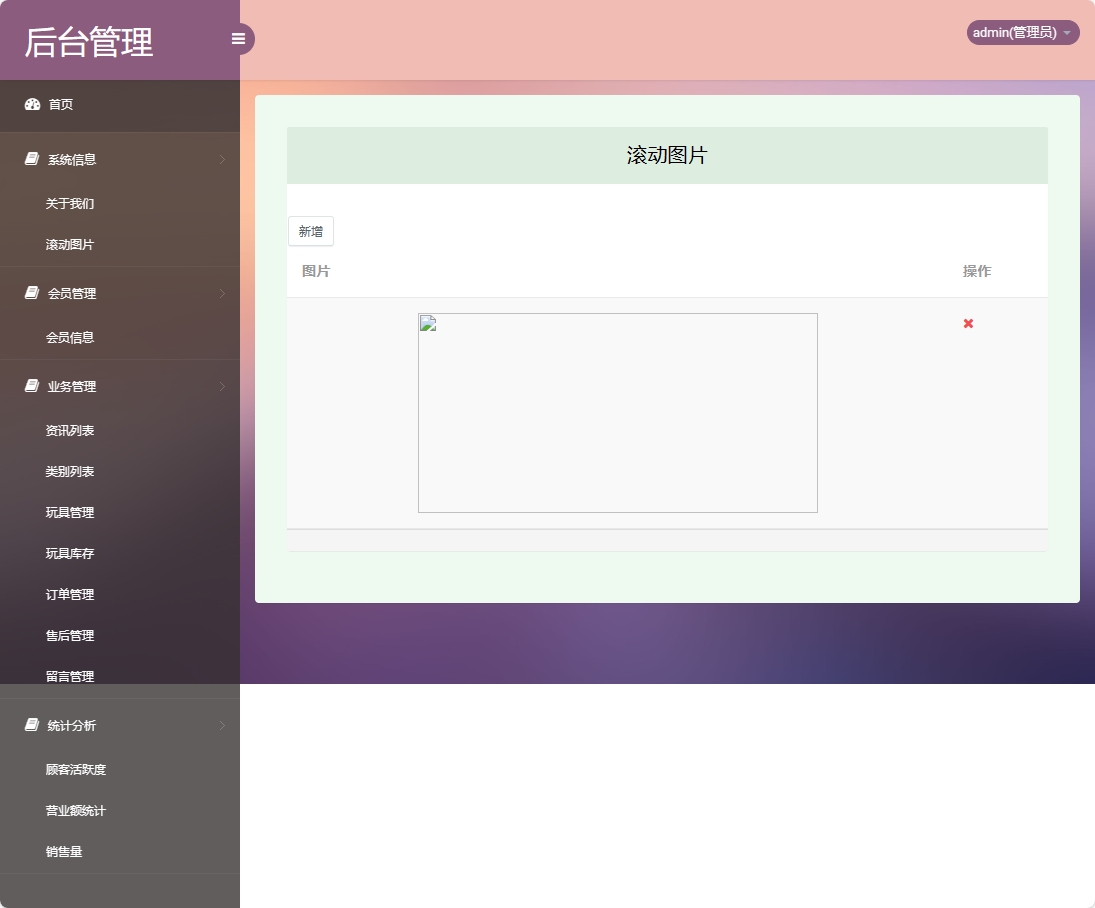Click the broken image placeholder icon
Viewport: 1095px width, 908px height.
[x=427, y=323]
